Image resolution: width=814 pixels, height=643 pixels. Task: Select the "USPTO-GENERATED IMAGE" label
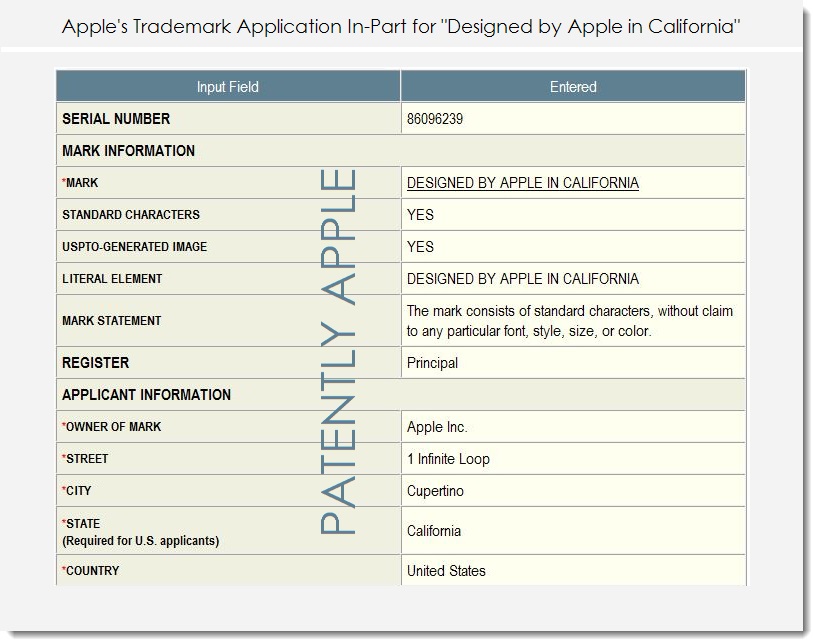pos(134,247)
